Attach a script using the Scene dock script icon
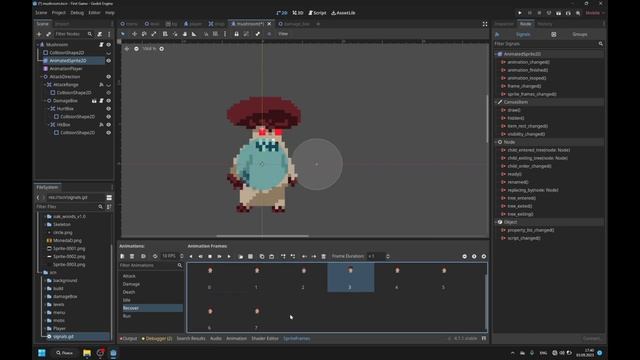The width and height of the screenshot is (640, 360). click(x=100, y=34)
